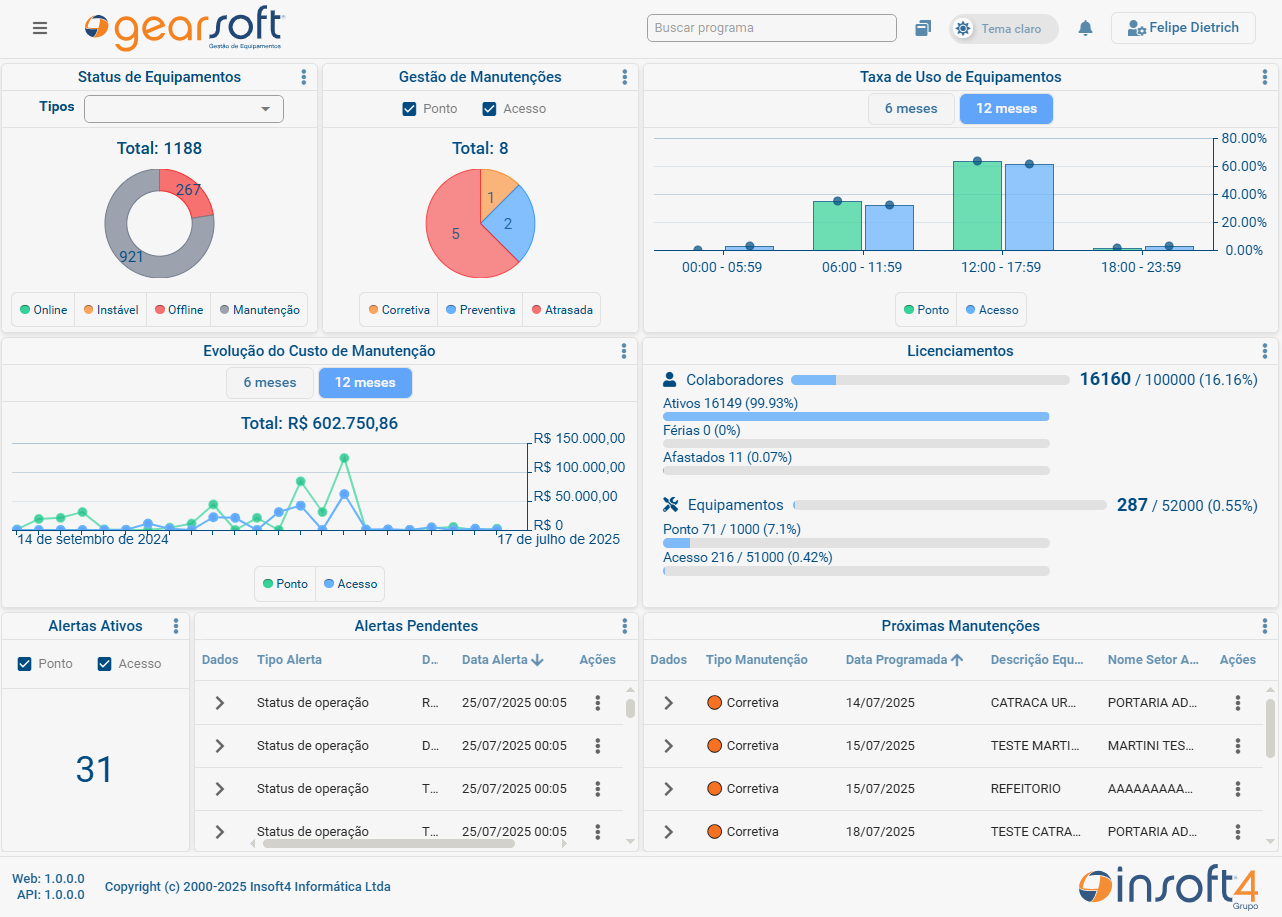Expand the REFEITORIO maintenance row
This screenshot has height=917, width=1282.
[x=669, y=789]
